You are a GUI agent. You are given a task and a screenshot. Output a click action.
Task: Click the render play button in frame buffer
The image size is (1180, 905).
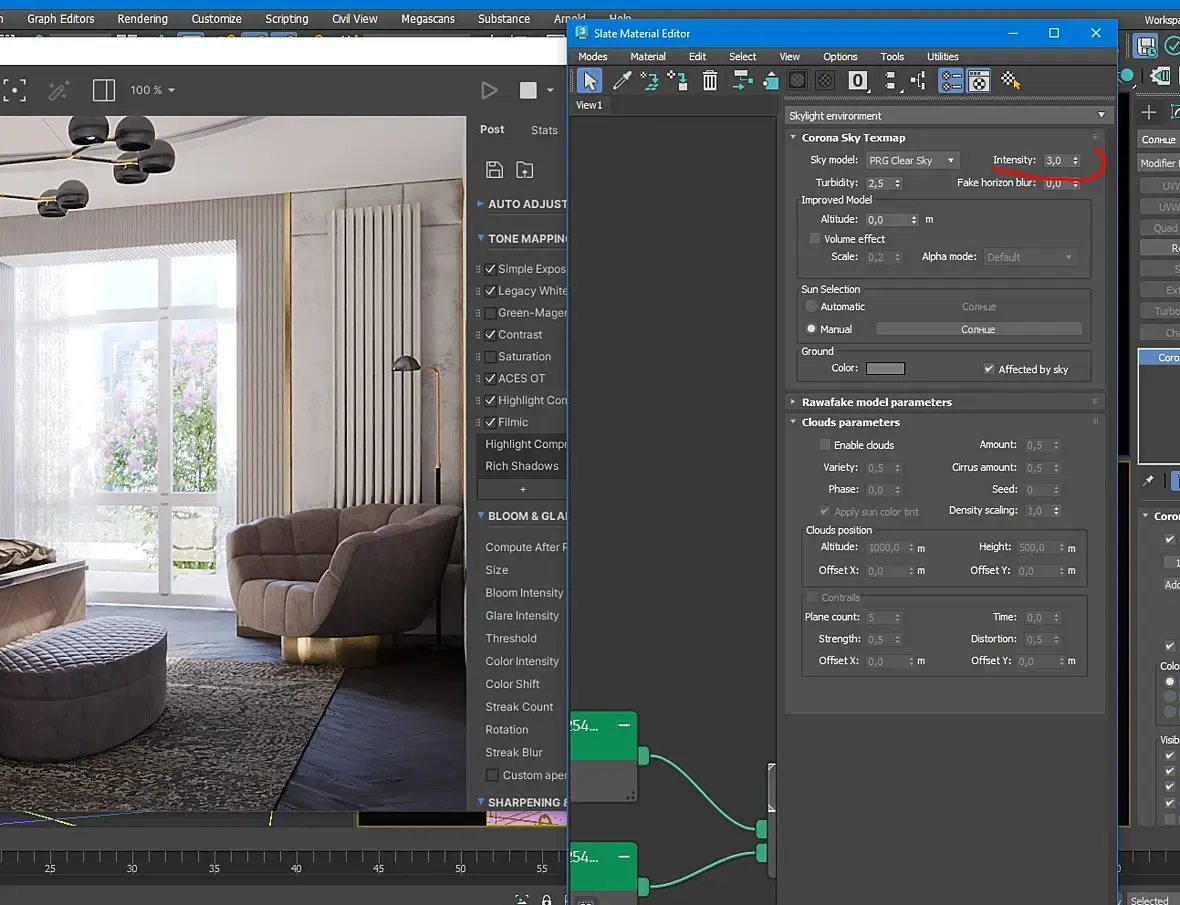pyautogui.click(x=489, y=91)
